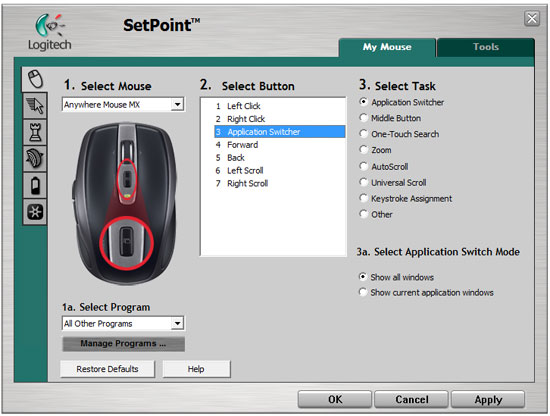This screenshot has width=550, height=416.
Task: Click the Cancel button
Action: pyautogui.click(x=412, y=400)
